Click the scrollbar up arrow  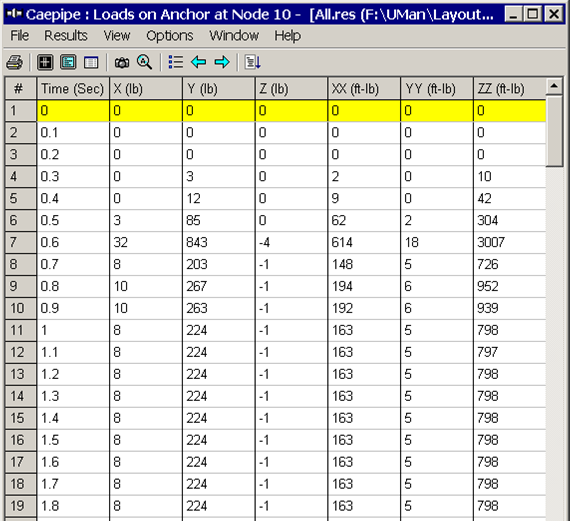(x=554, y=86)
